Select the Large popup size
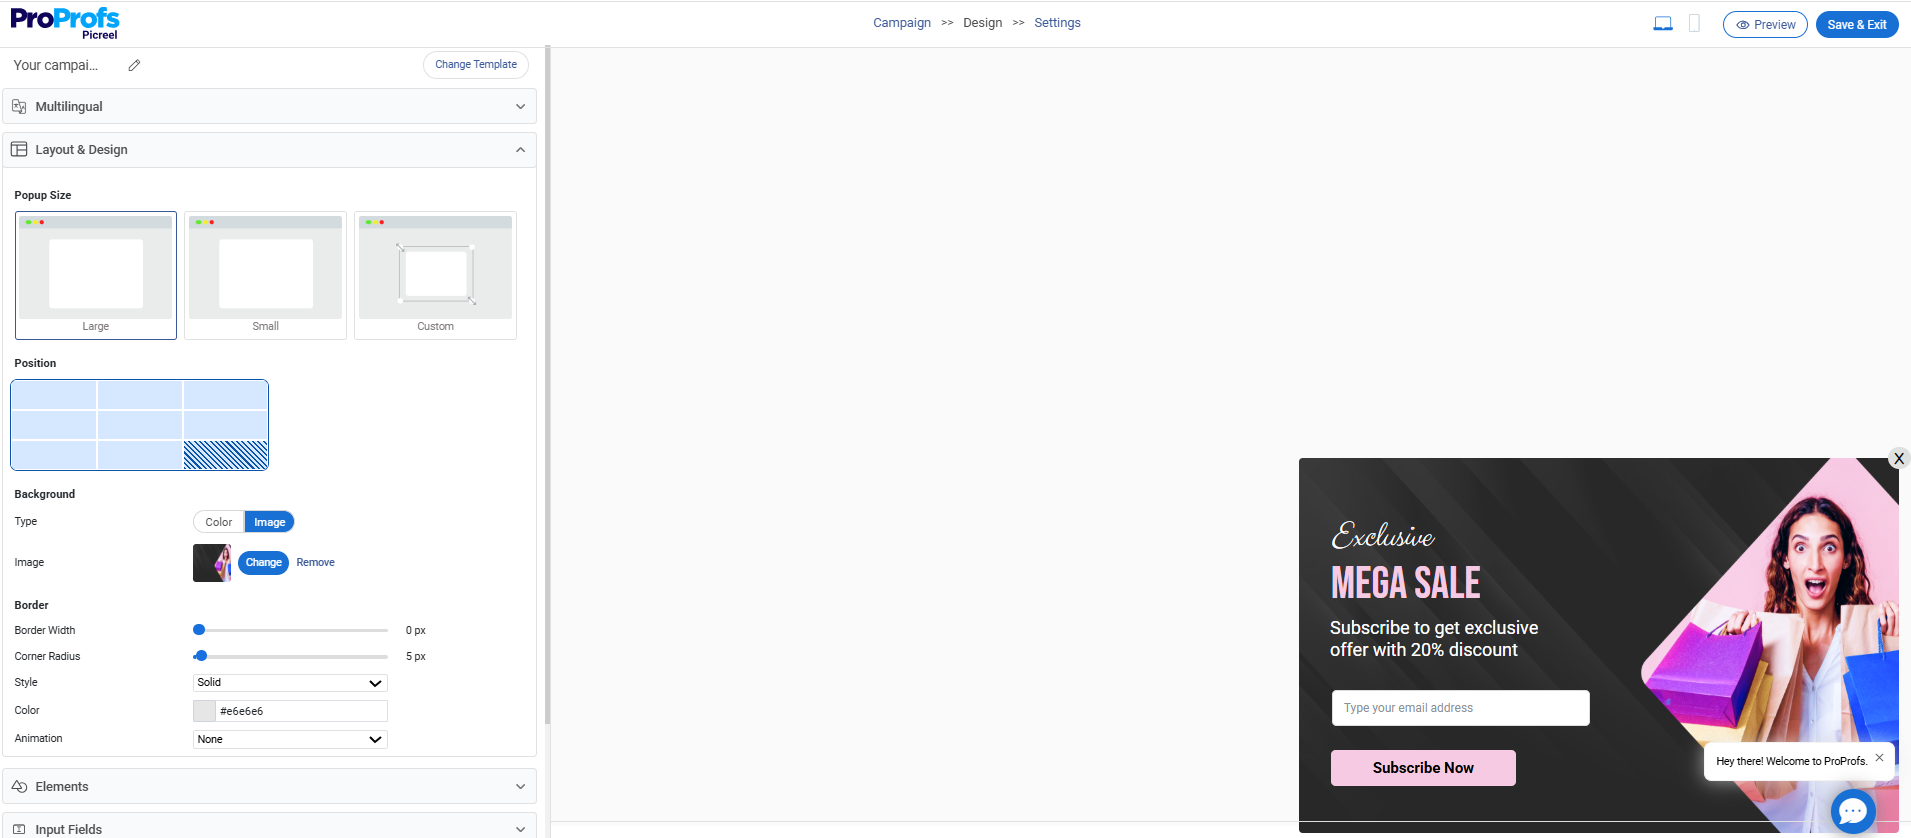Screen dimensions: 1911x838 click(96, 275)
